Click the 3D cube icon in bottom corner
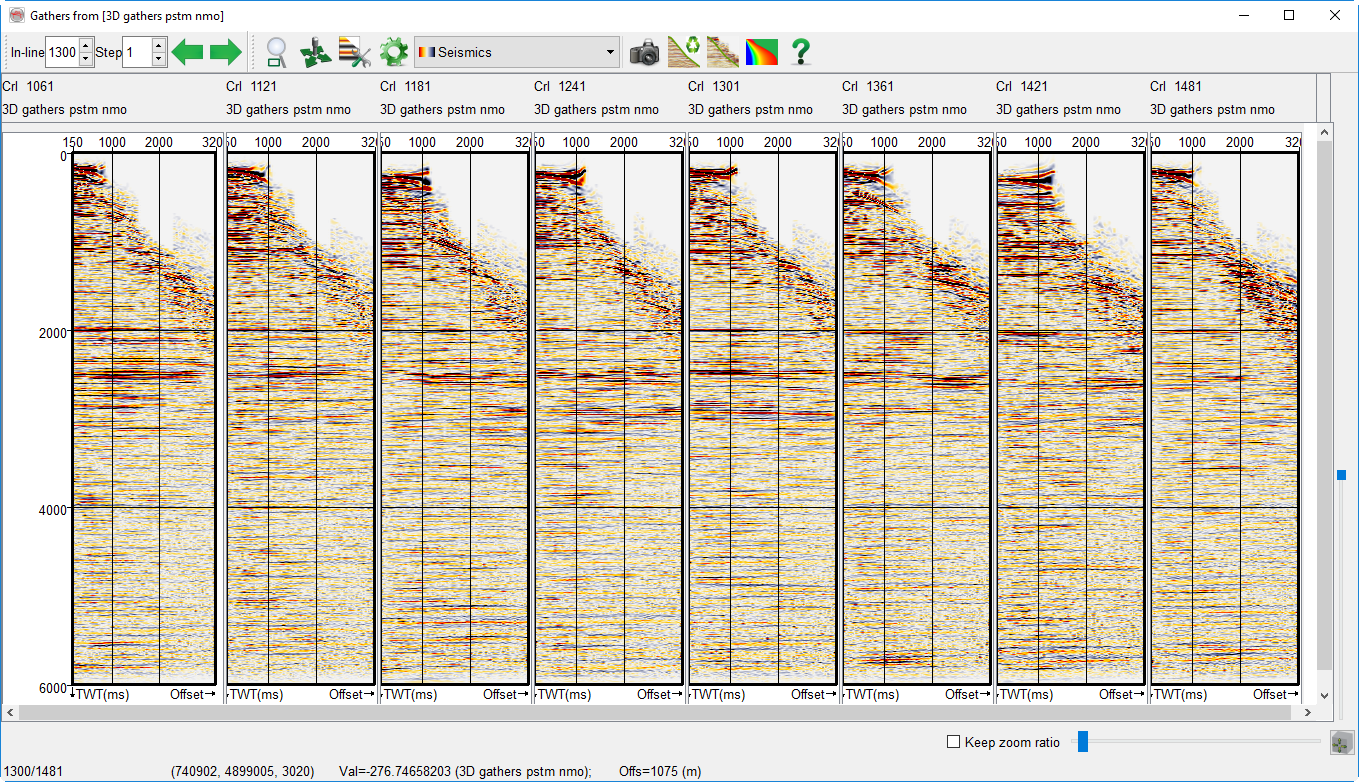This screenshot has width=1359, height=782. [1341, 743]
